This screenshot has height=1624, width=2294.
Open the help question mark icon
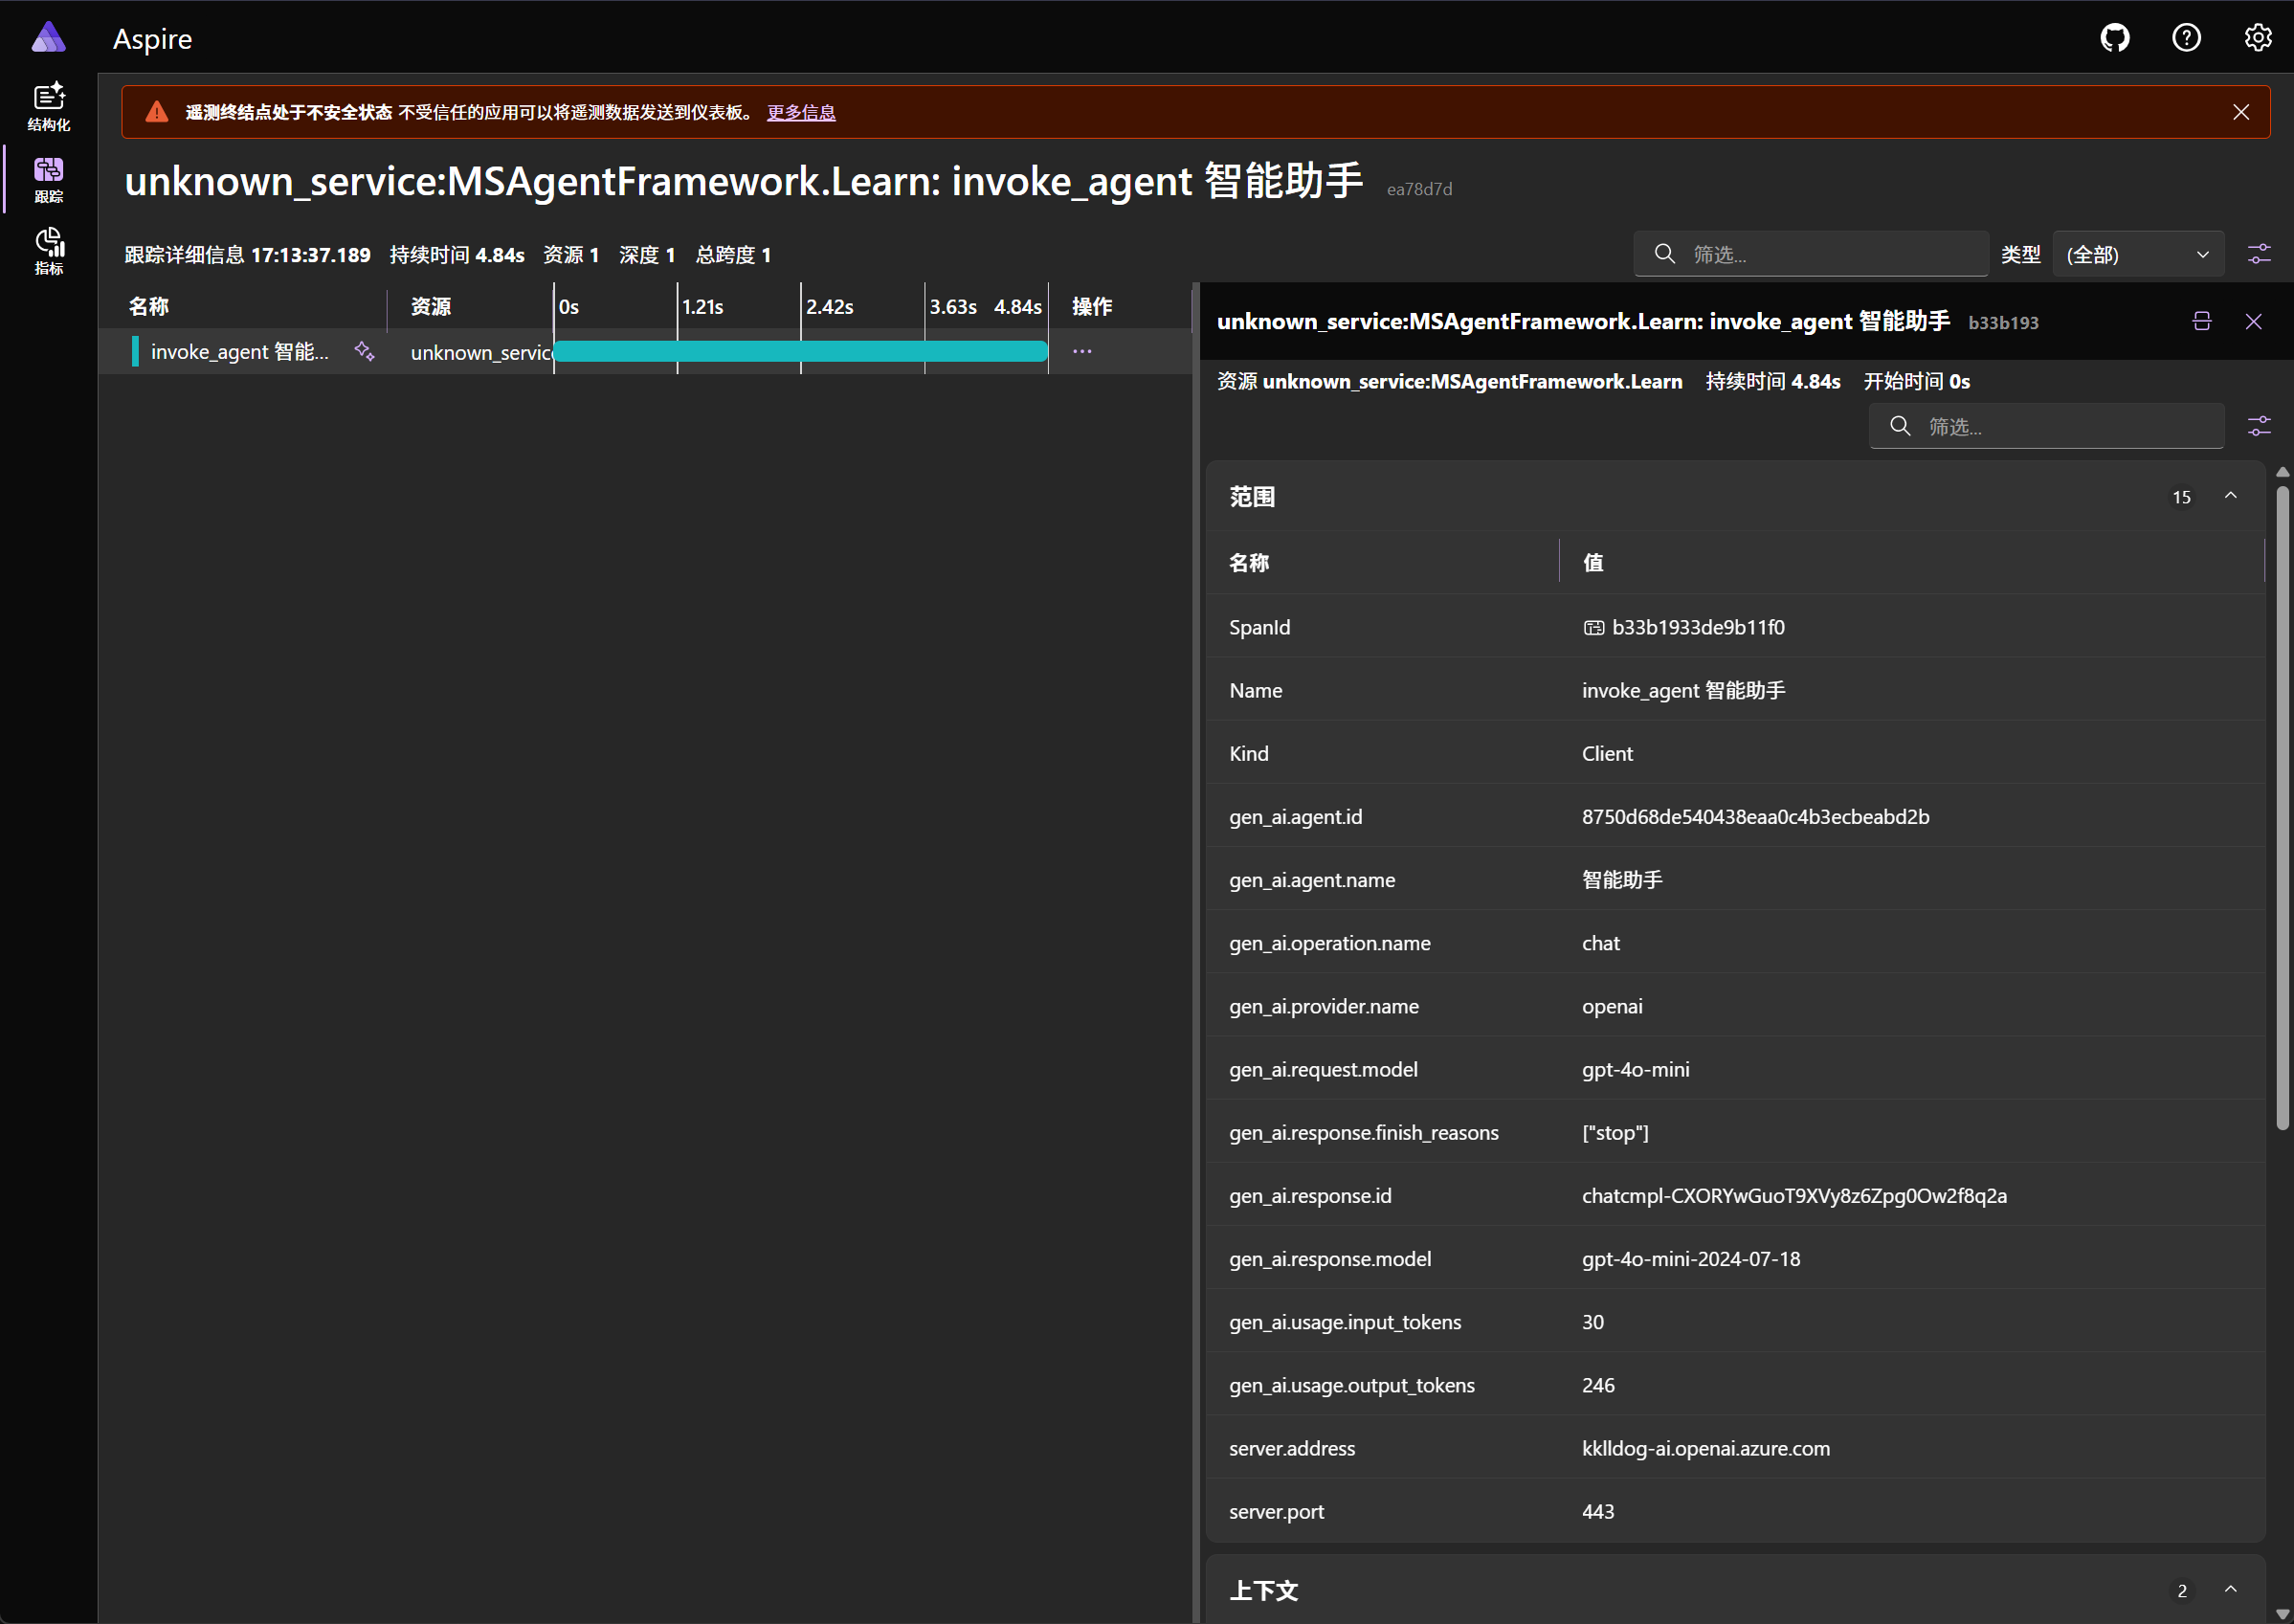2186,38
